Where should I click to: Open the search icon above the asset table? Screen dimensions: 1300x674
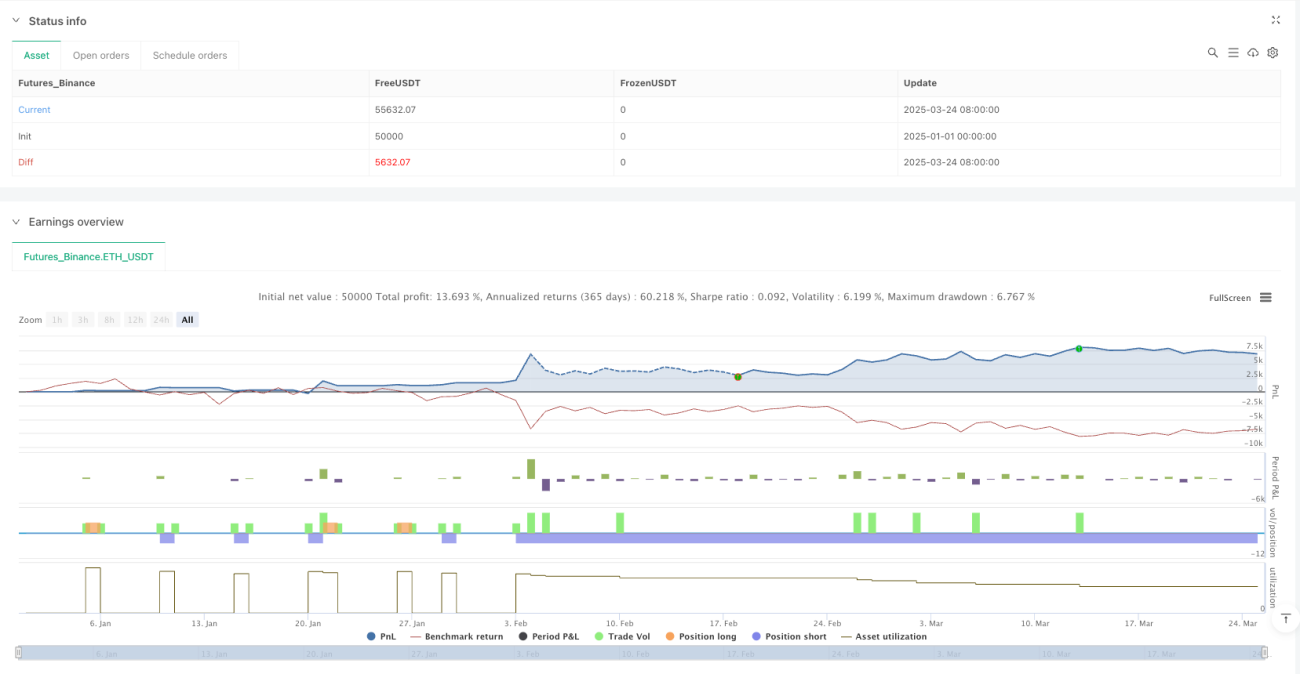pyautogui.click(x=1212, y=53)
